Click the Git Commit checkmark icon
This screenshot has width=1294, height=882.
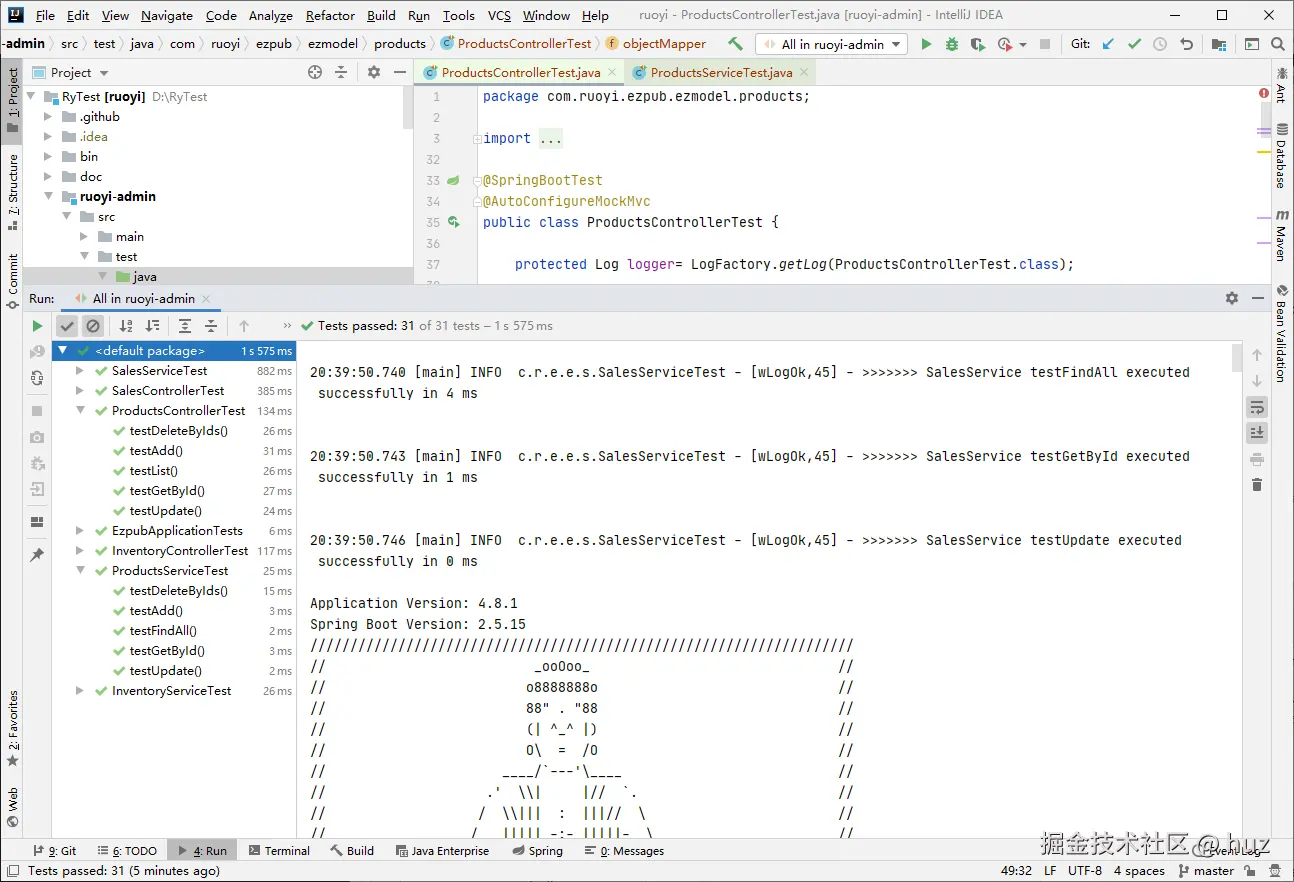pyautogui.click(x=1134, y=44)
